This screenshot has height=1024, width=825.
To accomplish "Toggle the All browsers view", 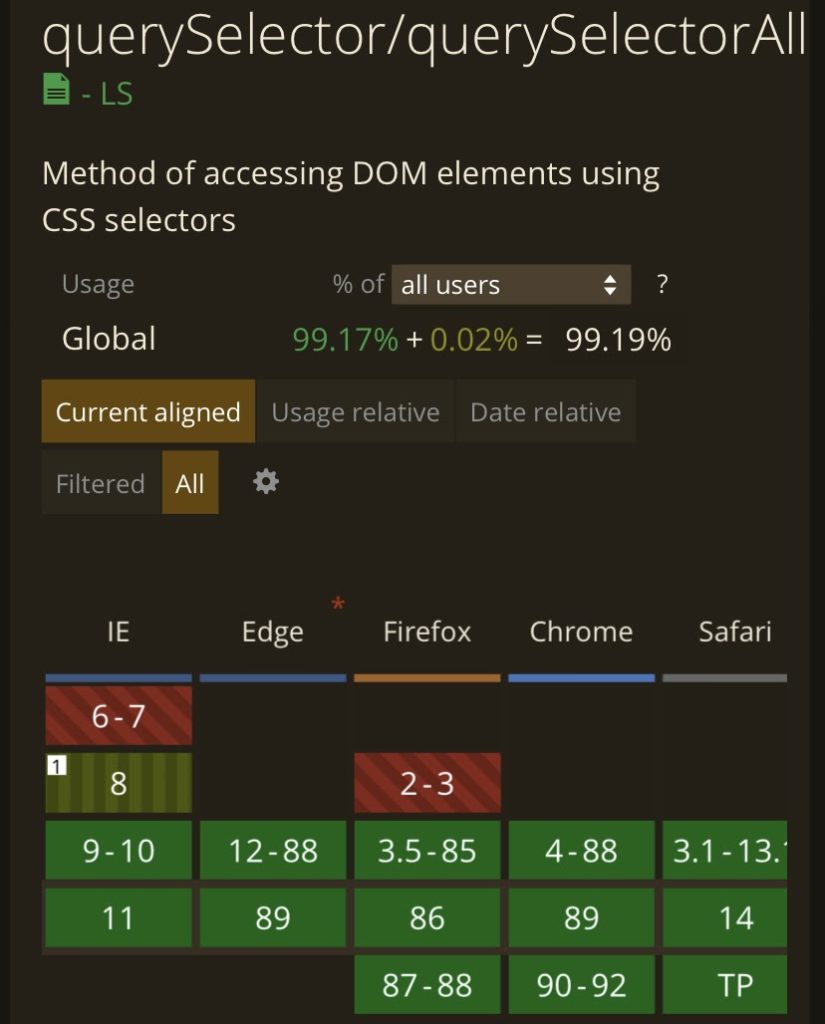I will click(190, 483).
